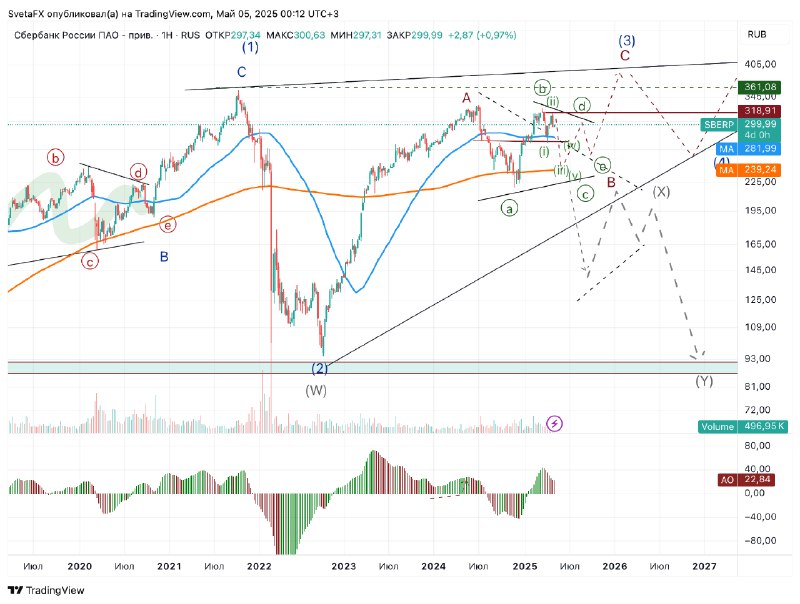Click the 125,00 price axis level
This screenshot has height=604, width=800.
pos(760,299)
